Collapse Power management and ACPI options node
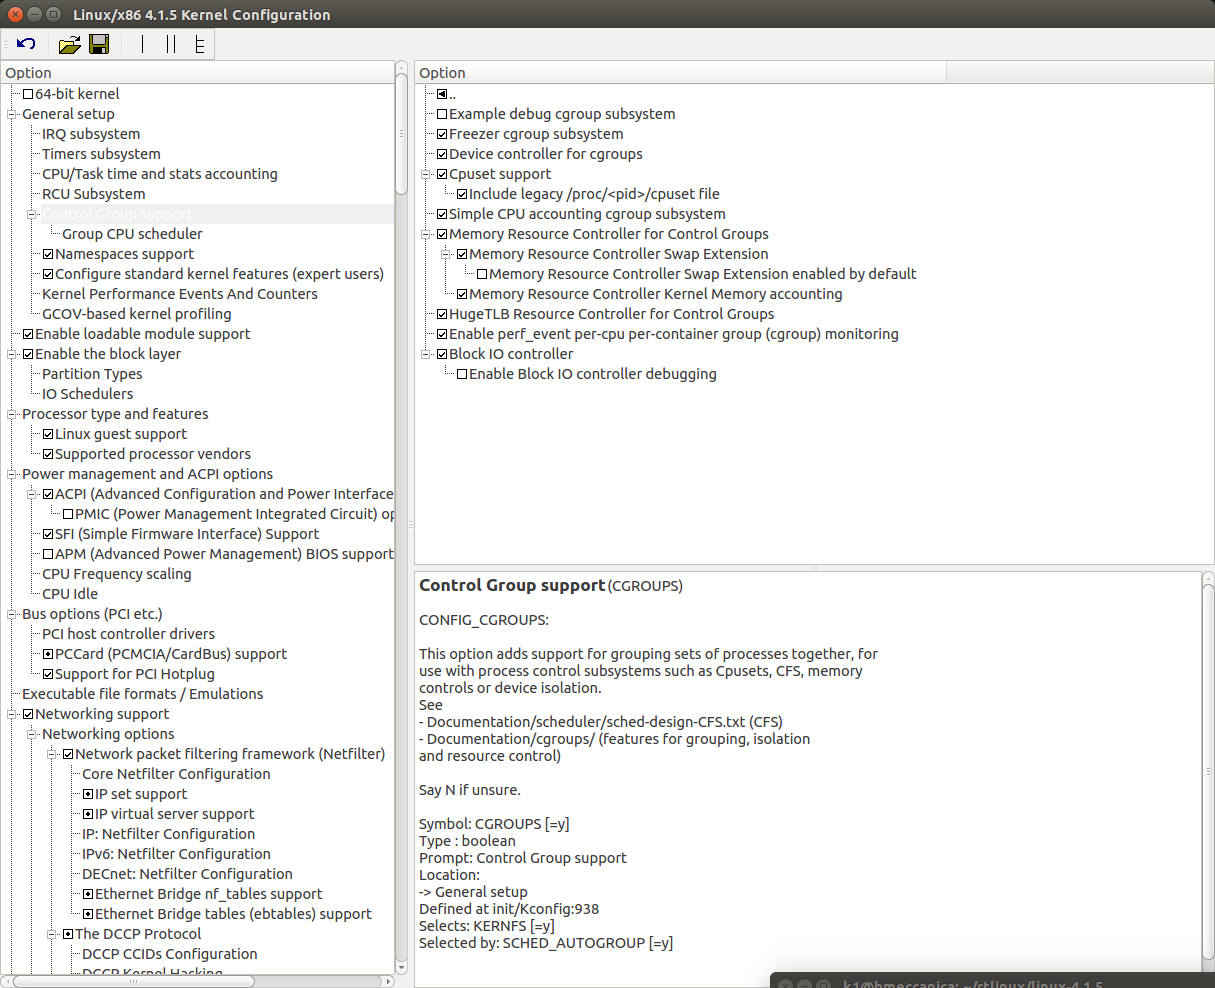Viewport: 1215px width, 988px height. pyautogui.click(x=13, y=474)
